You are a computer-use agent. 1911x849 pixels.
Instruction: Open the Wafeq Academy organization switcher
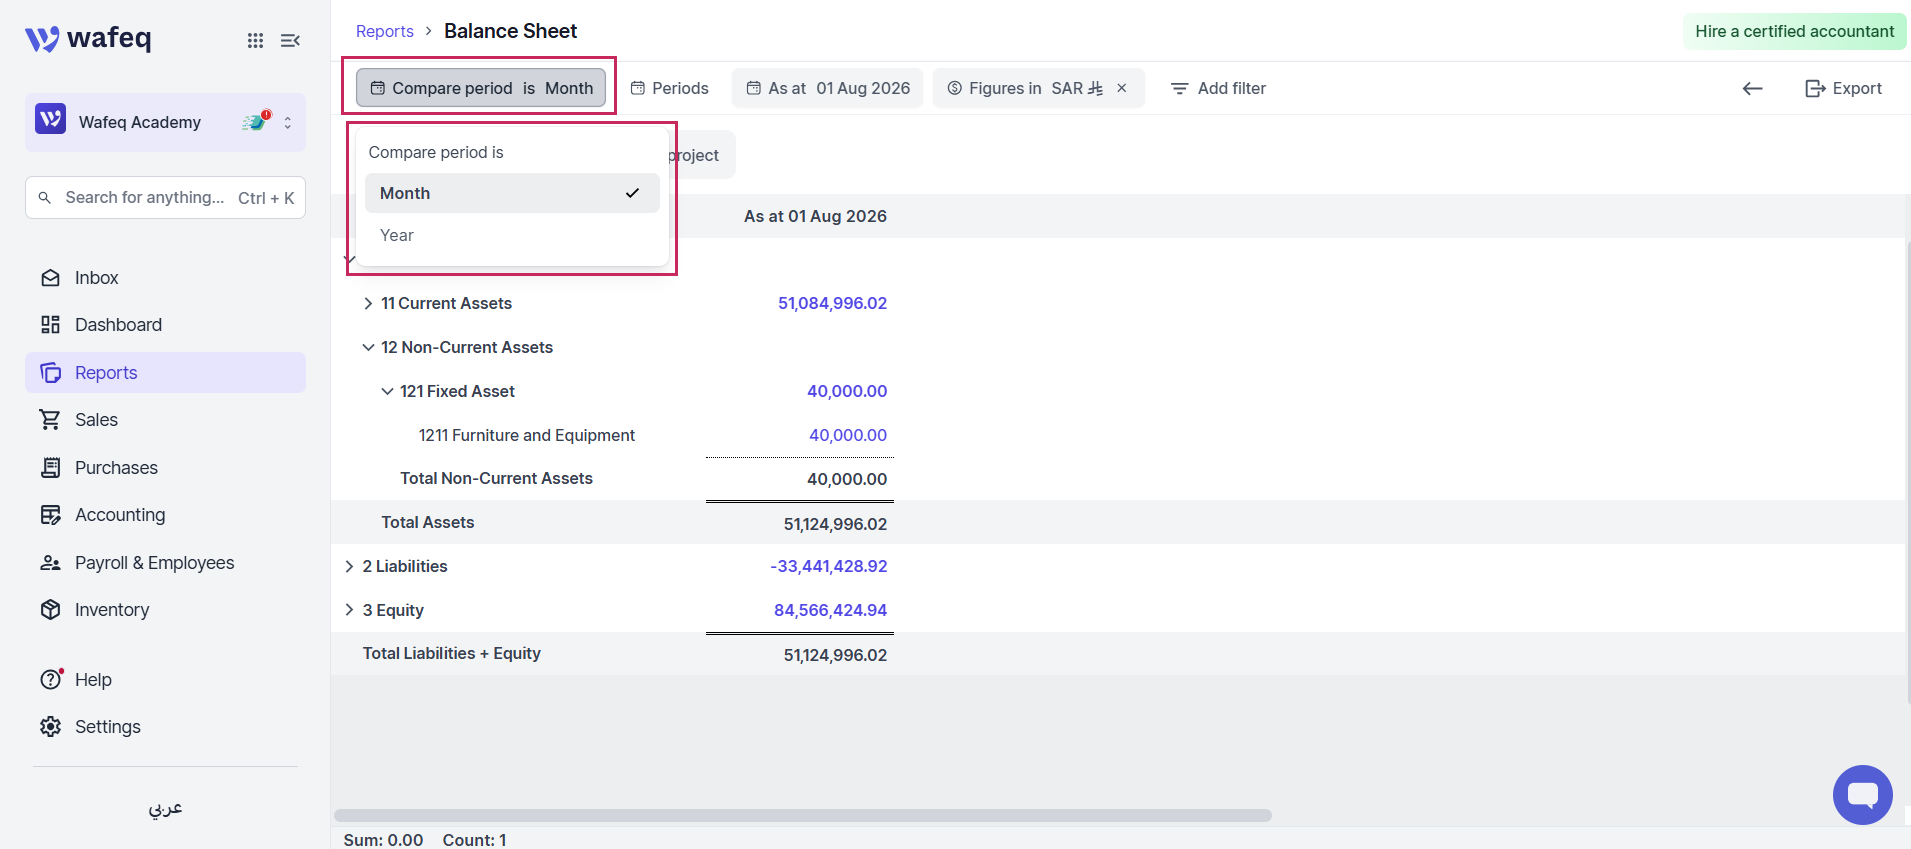[165, 122]
